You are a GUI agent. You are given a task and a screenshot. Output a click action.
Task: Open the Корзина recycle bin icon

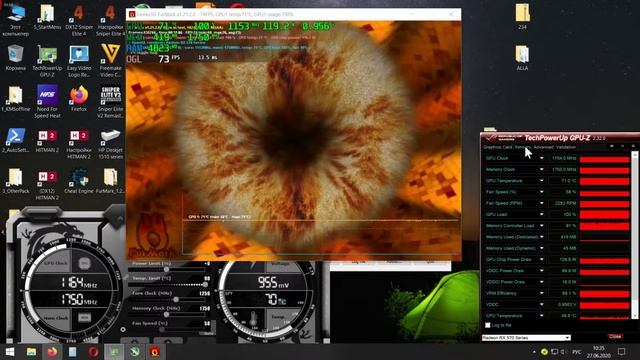click(16, 58)
